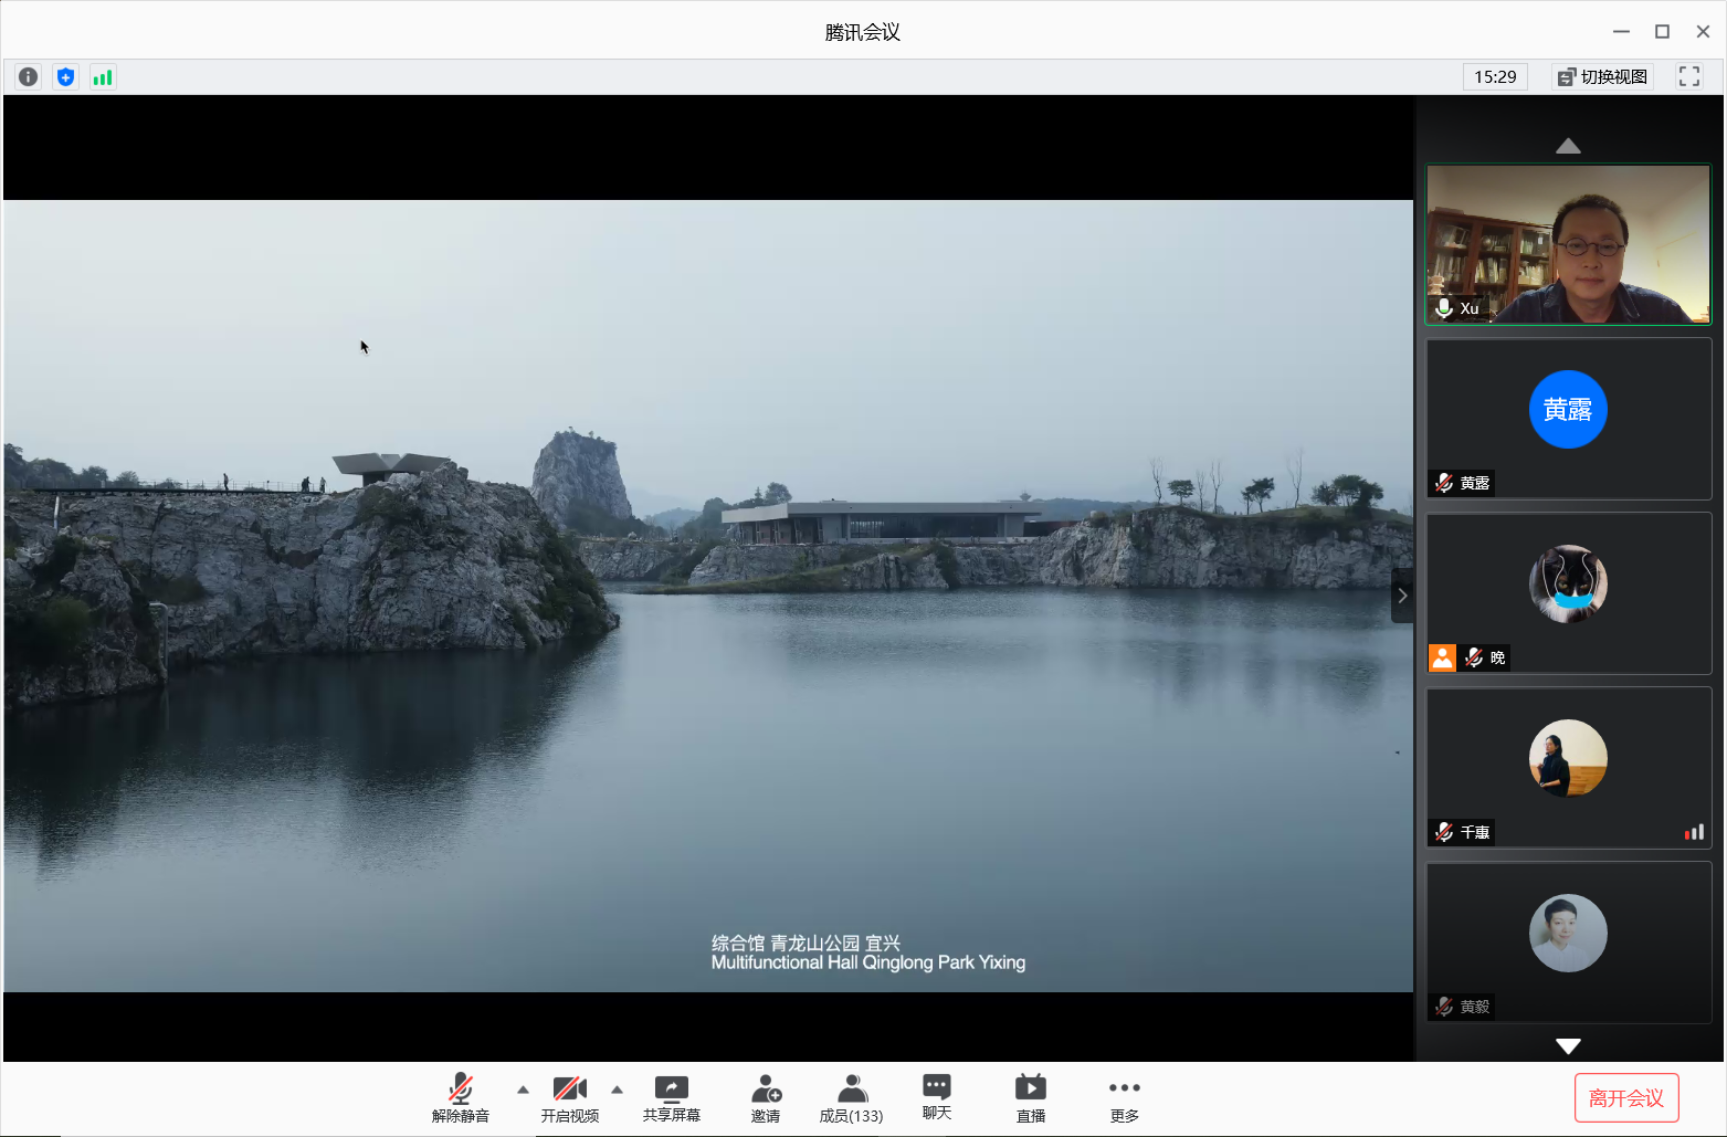Expand video options arrow beside 开启视频
Screen dimensions: 1728x1138
coord(617,1090)
